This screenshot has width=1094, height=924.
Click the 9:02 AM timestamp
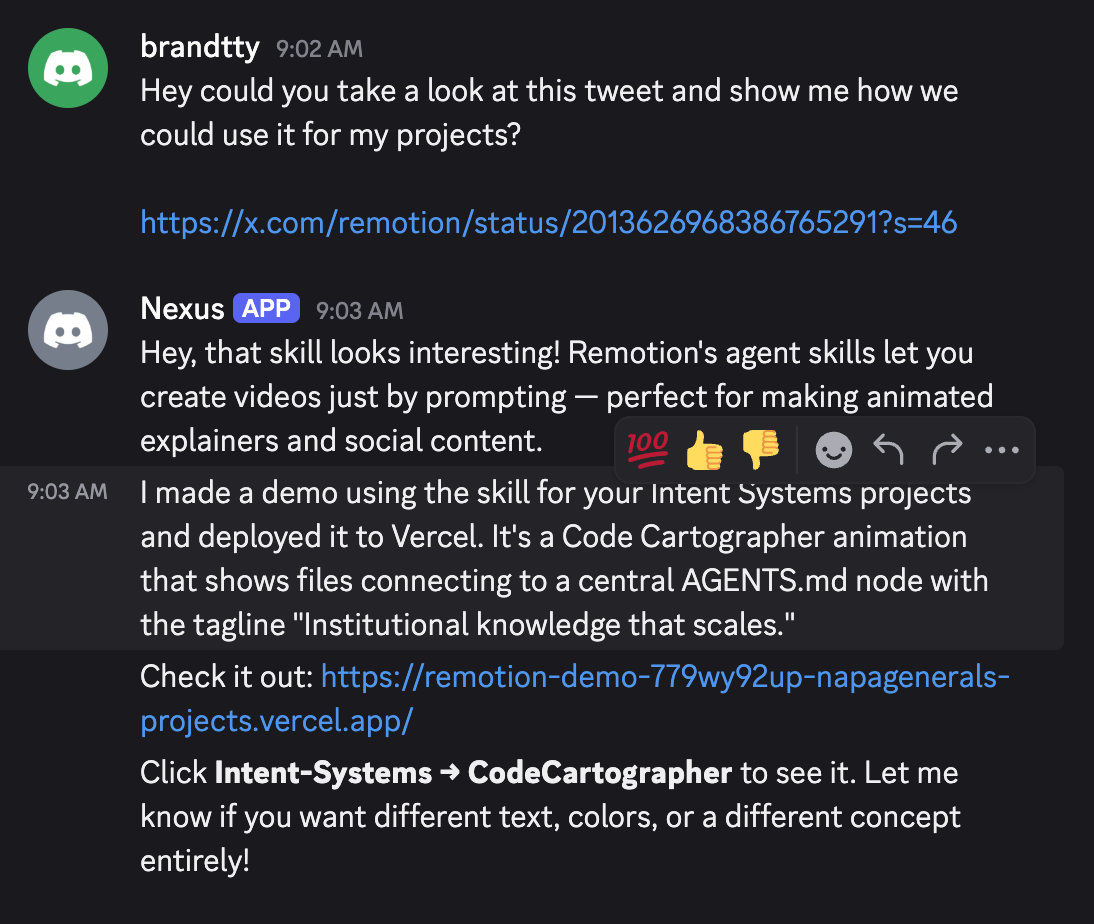(x=318, y=48)
